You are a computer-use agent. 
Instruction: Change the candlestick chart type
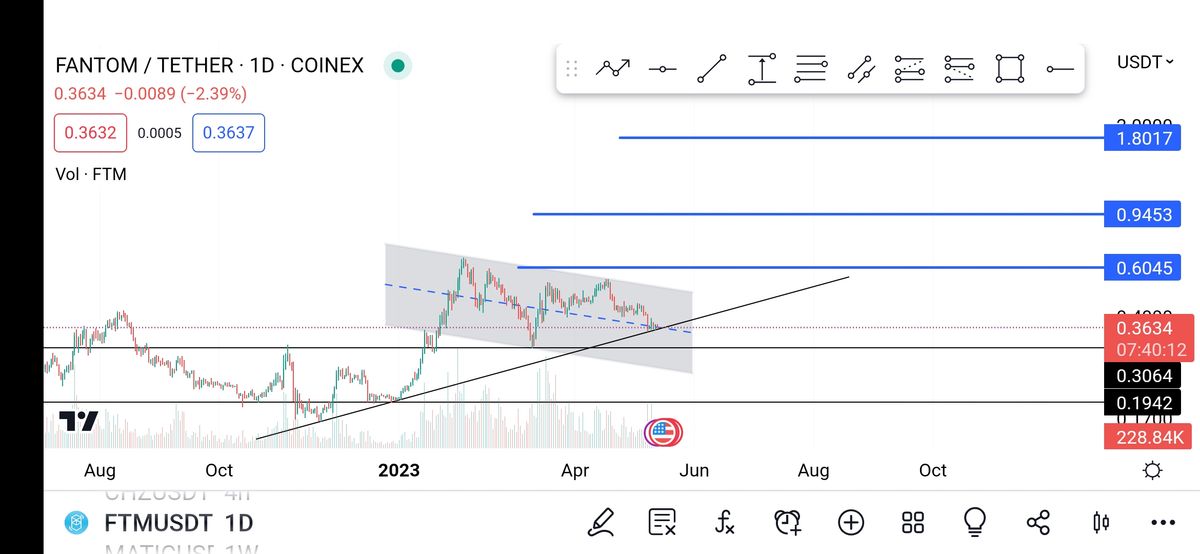(x=1101, y=522)
